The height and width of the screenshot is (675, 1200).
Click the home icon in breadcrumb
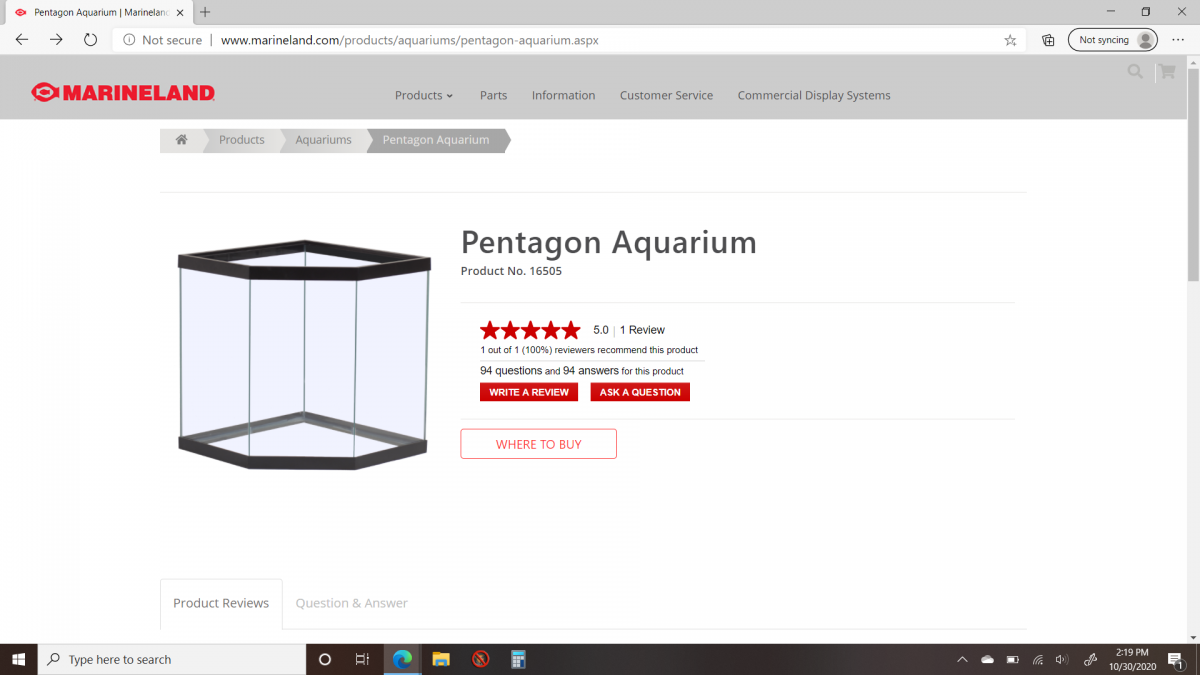coord(181,140)
